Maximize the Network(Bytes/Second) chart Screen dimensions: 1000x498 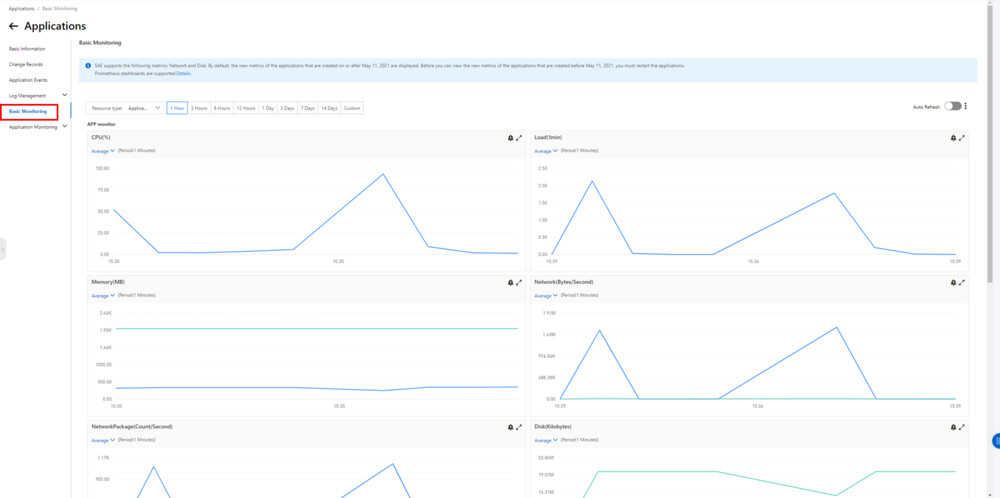pyautogui.click(x=962, y=282)
